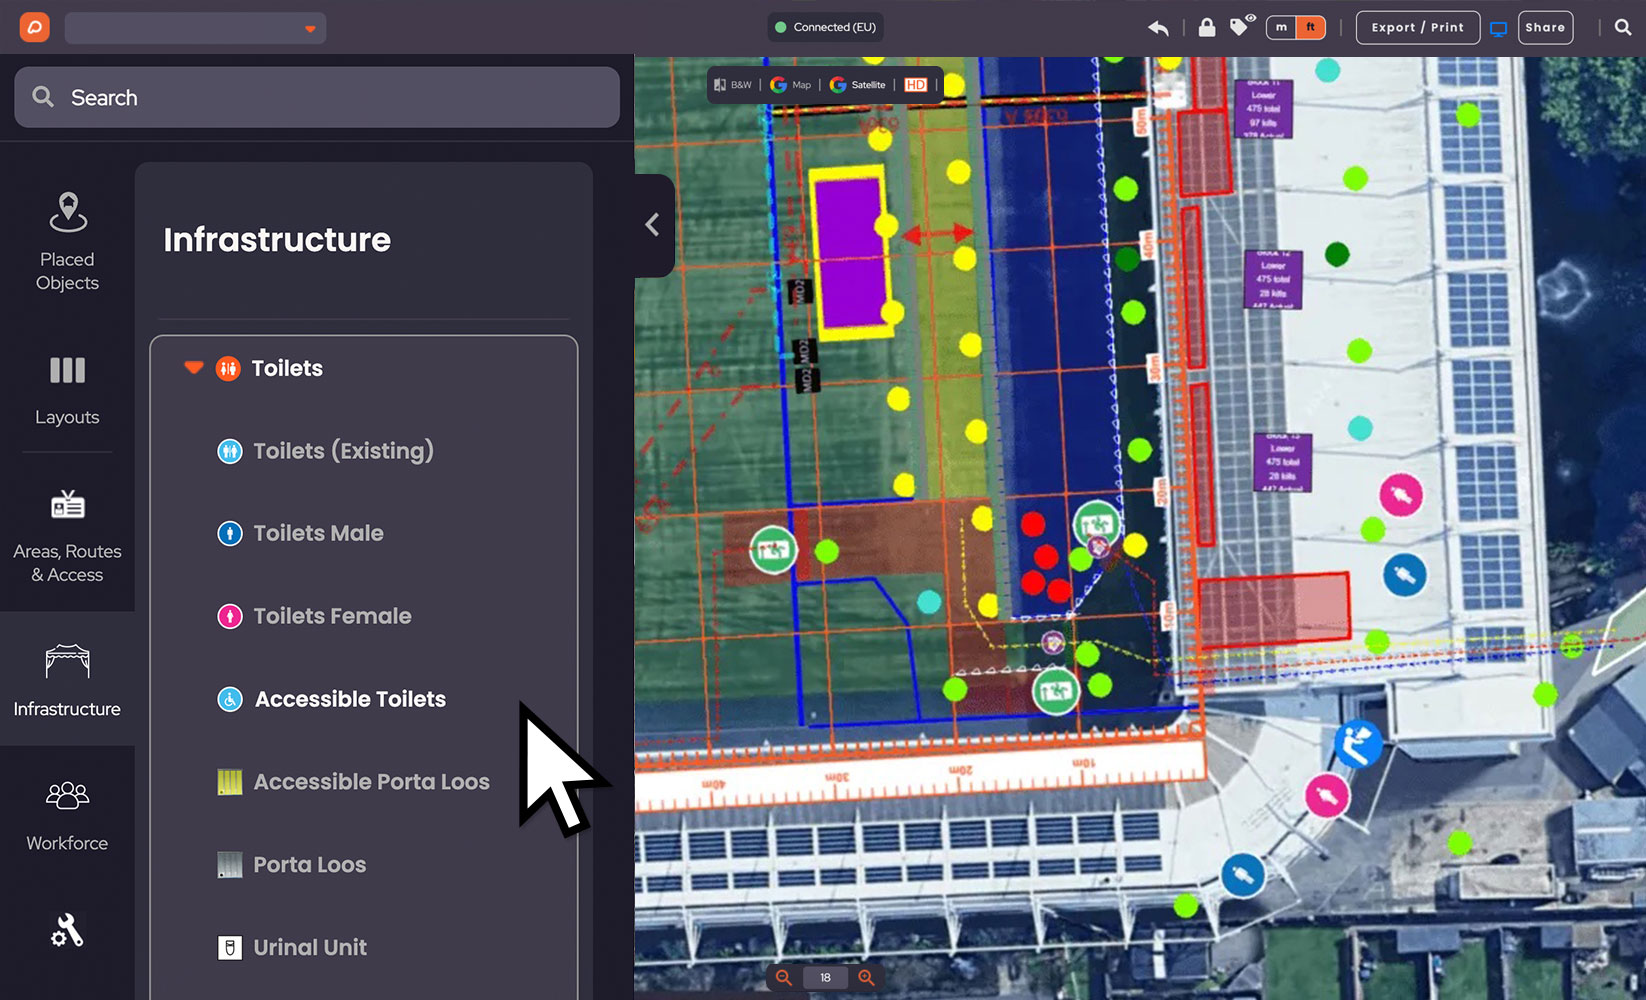Switch units to feet (ft)

coord(1310,27)
